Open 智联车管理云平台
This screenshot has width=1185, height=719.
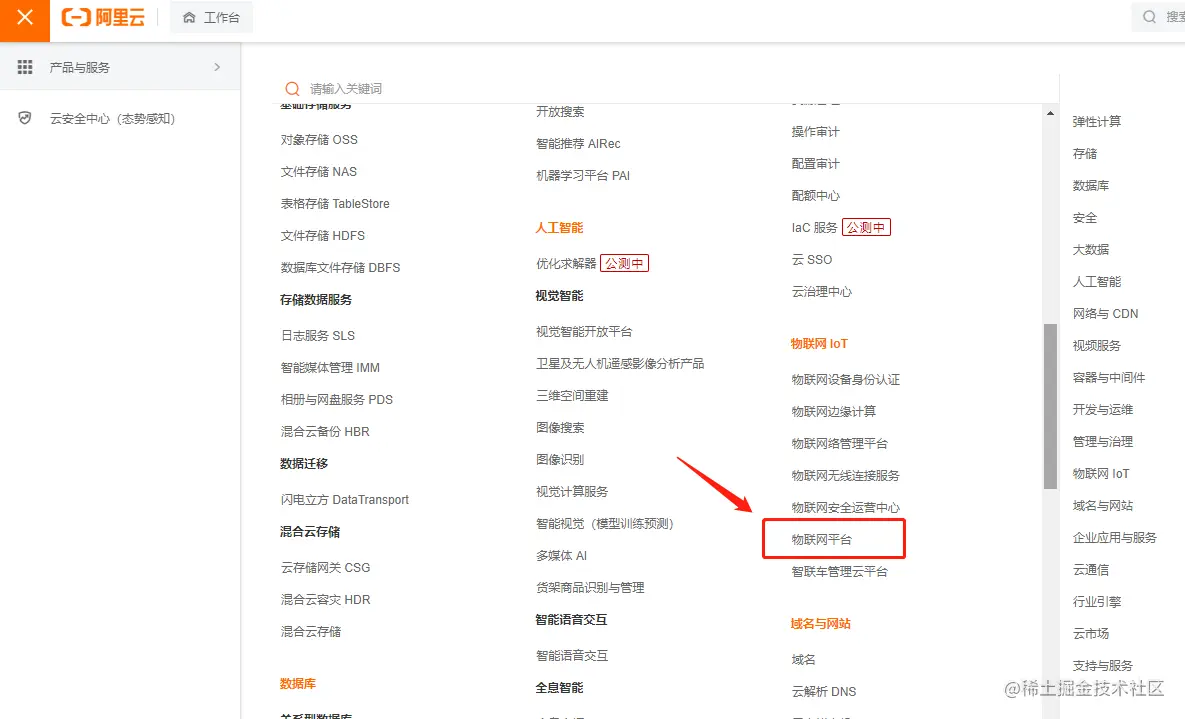840,572
